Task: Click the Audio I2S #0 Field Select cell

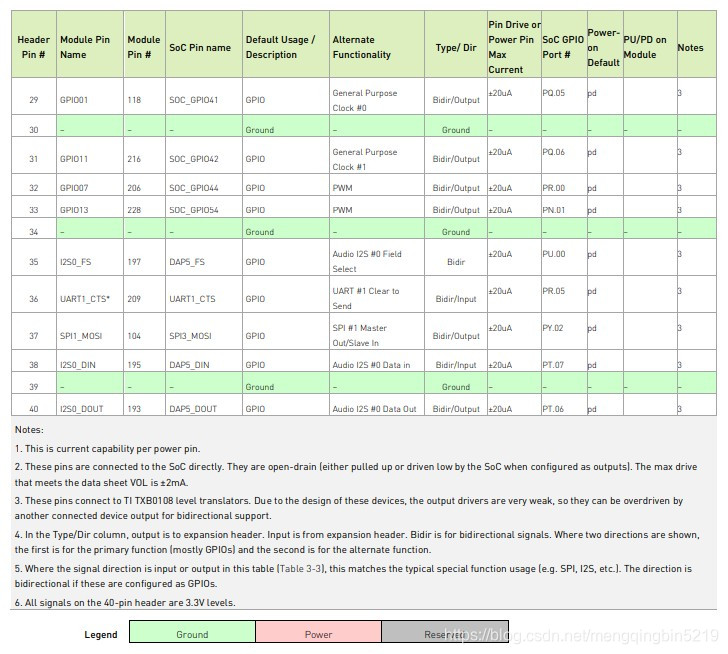Action: [377, 257]
